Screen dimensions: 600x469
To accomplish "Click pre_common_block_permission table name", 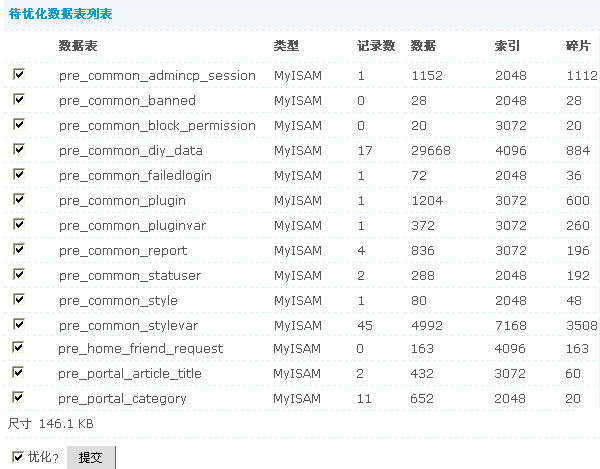I will pyautogui.click(x=157, y=125).
